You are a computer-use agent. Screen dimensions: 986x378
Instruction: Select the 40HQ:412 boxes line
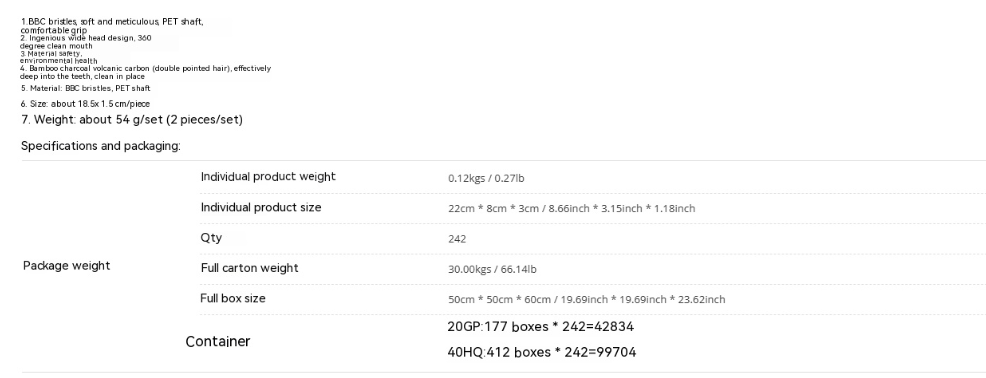542,352
